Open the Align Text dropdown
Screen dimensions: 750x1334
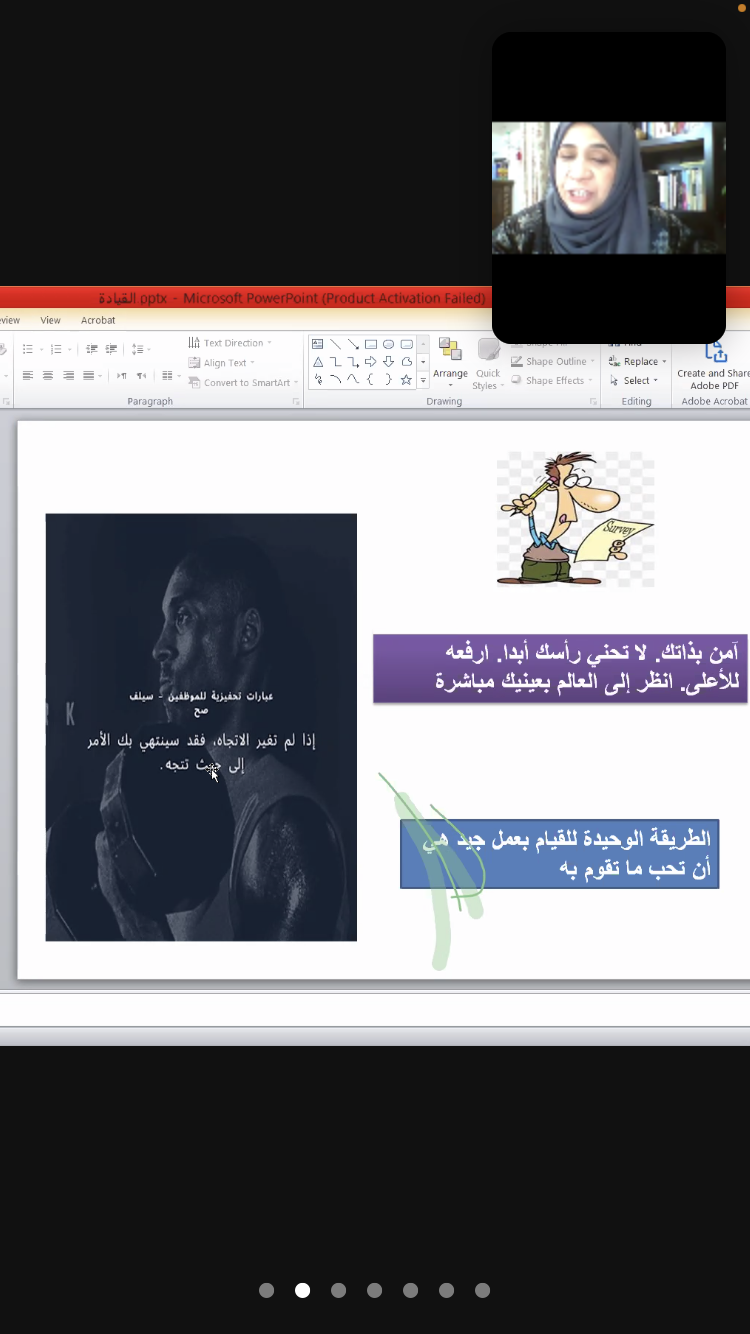[223, 363]
